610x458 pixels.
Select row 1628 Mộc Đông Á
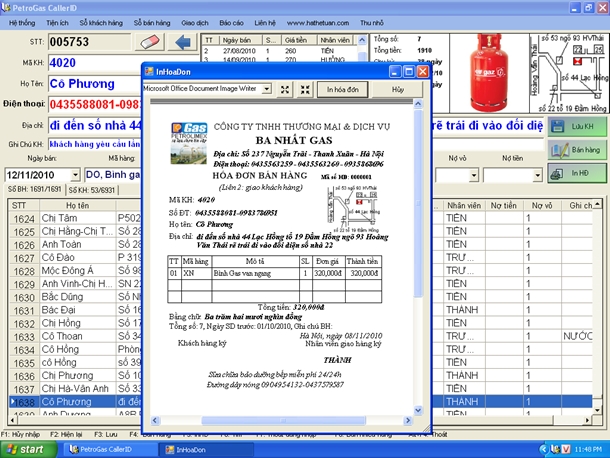pyautogui.click(x=76, y=271)
